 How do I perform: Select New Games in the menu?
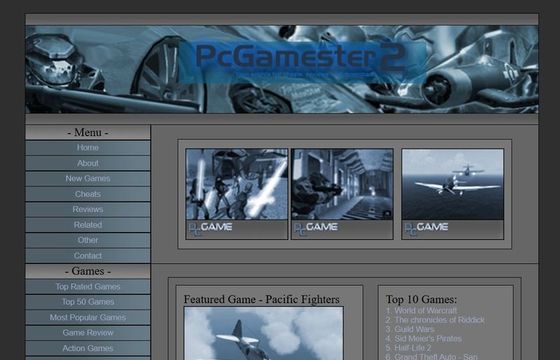(88, 179)
